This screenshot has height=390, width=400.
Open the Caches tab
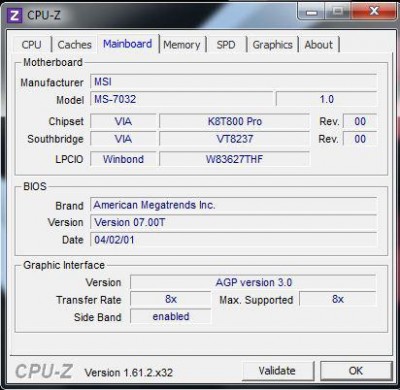tap(74, 45)
